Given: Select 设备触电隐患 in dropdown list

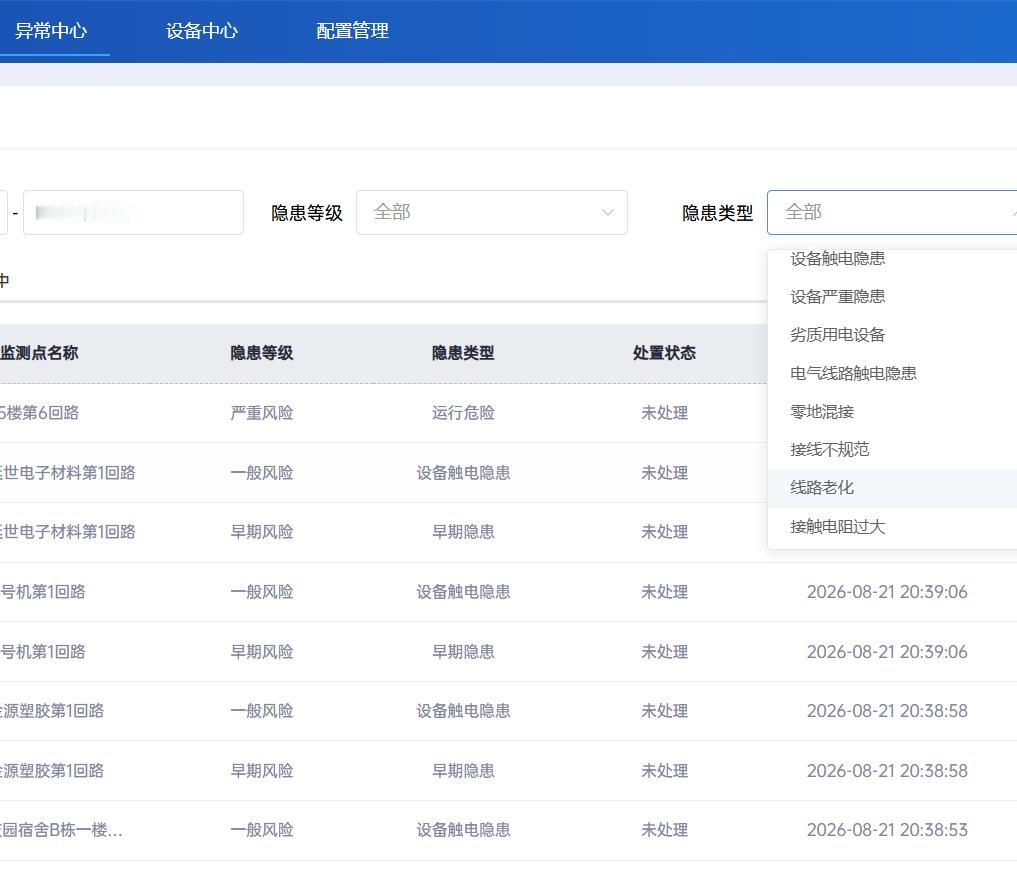Looking at the screenshot, I should click(x=837, y=258).
